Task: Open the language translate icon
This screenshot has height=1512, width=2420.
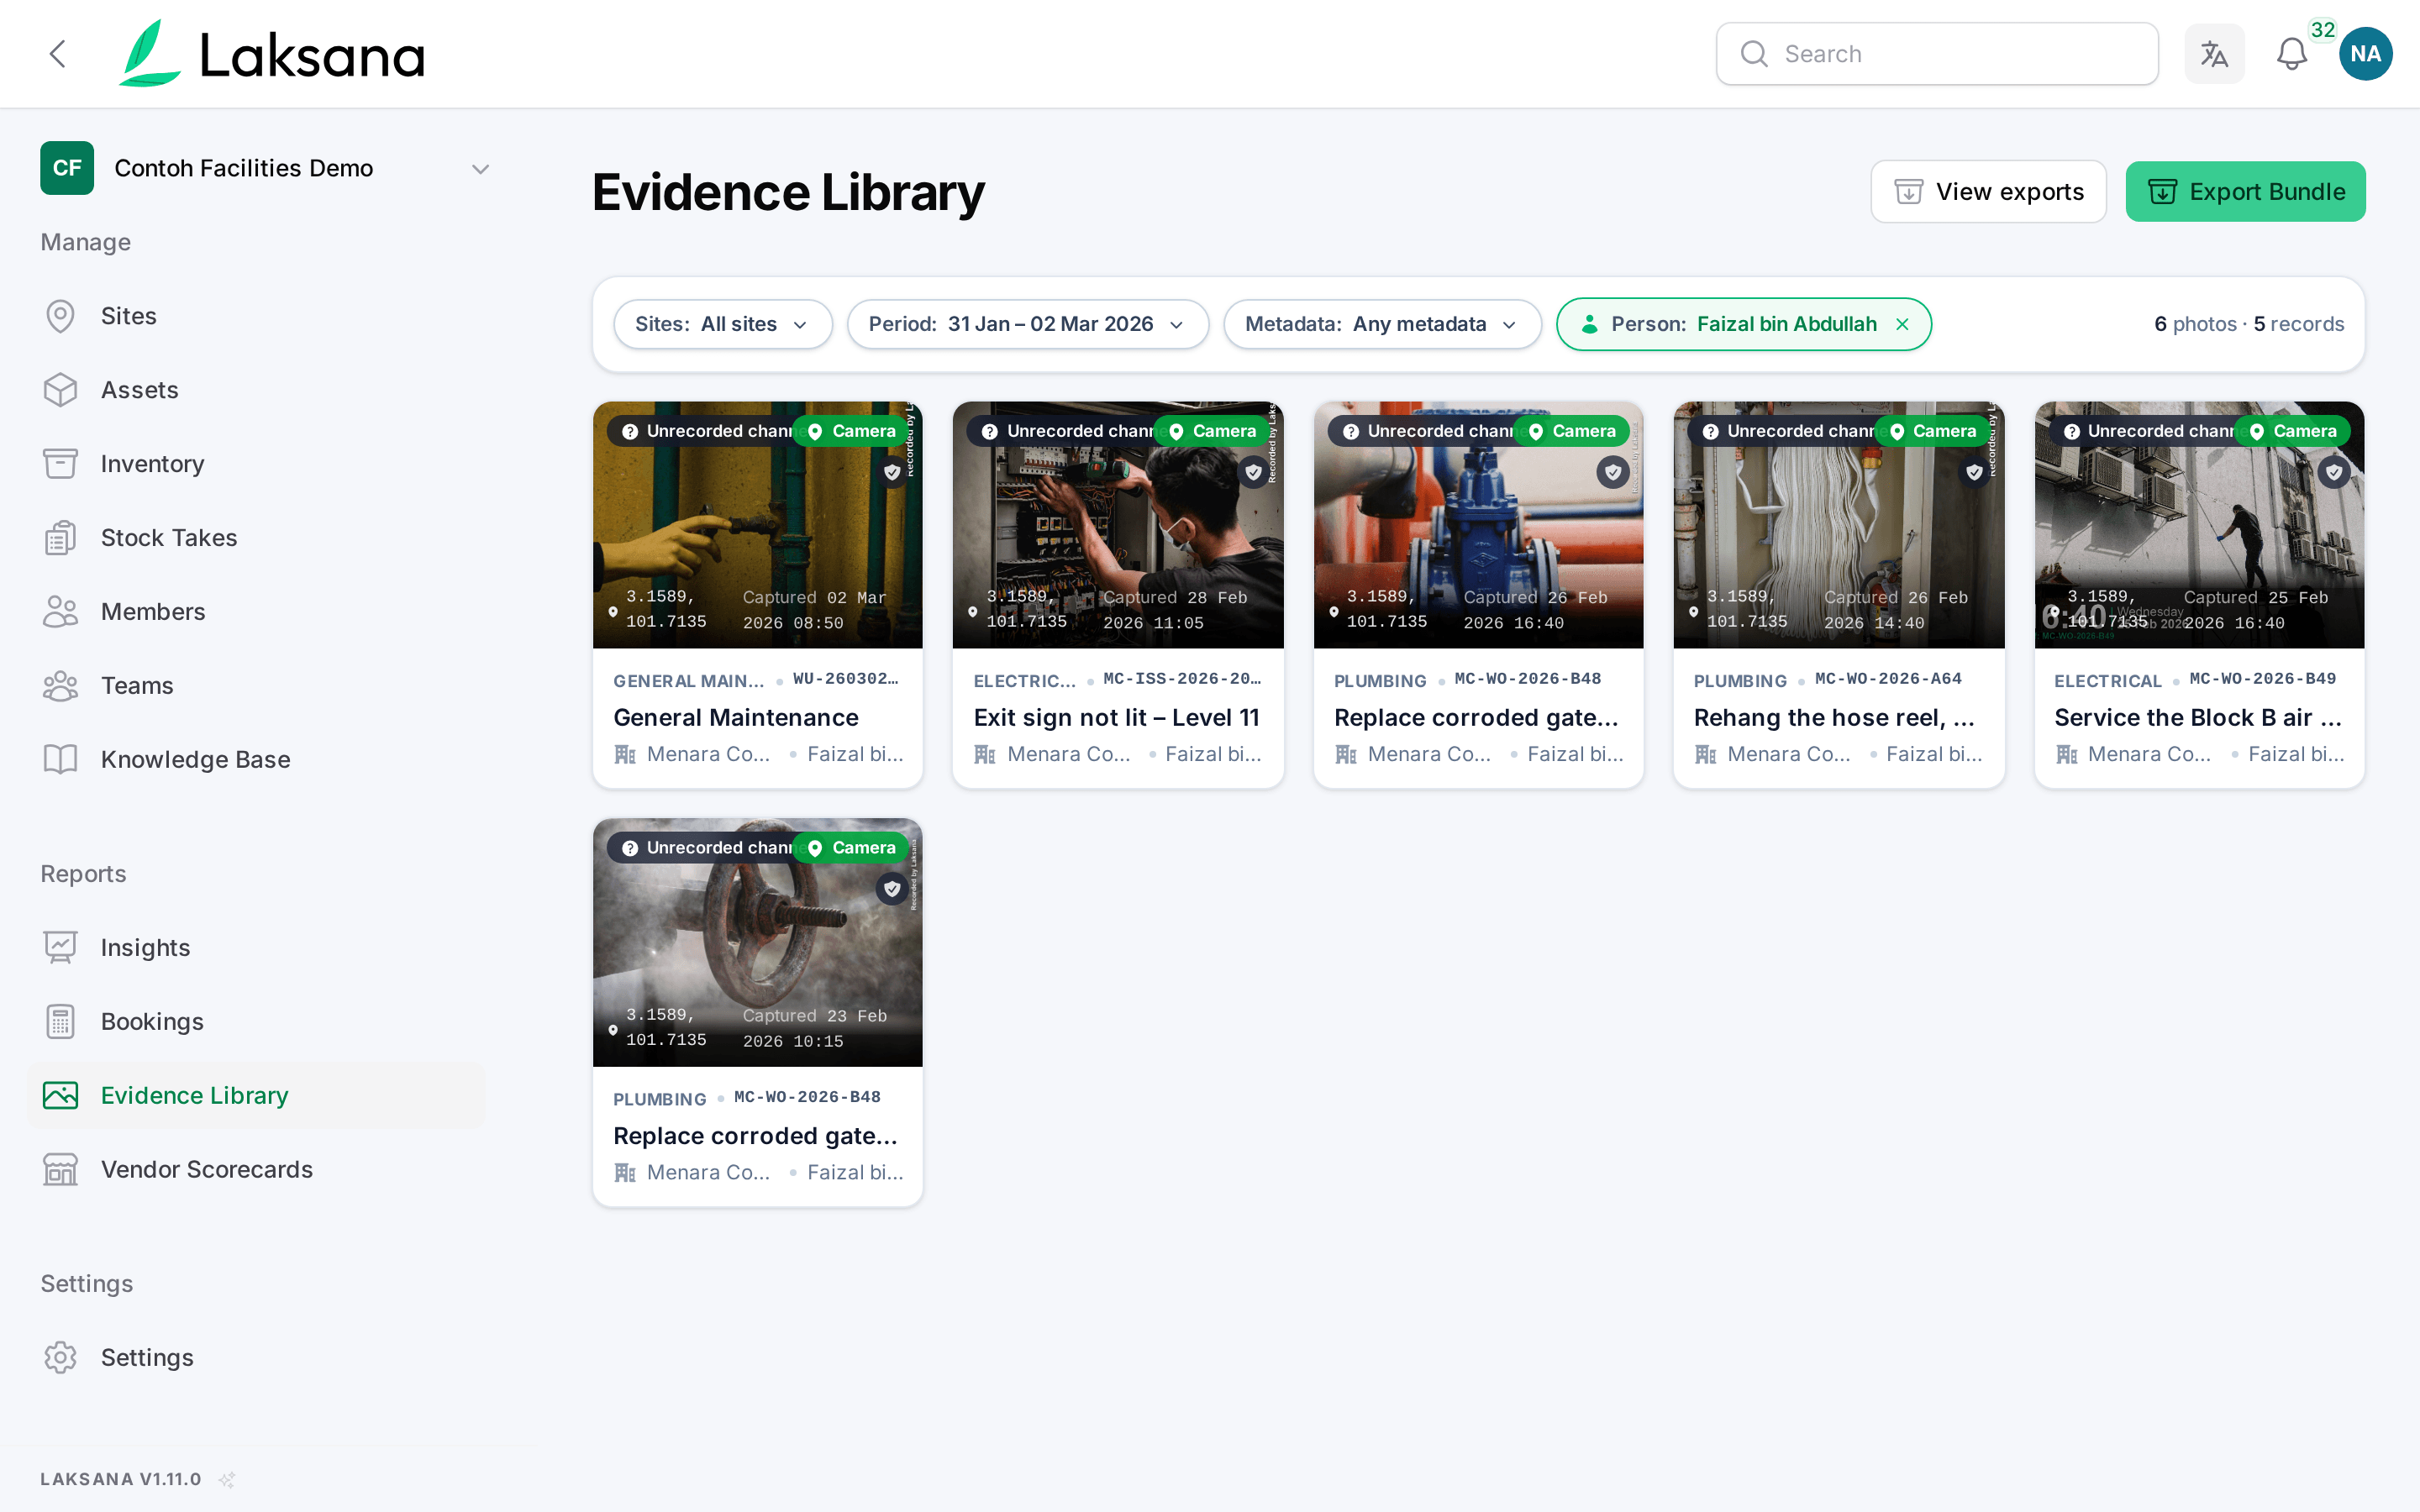Action: click(x=2214, y=54)
